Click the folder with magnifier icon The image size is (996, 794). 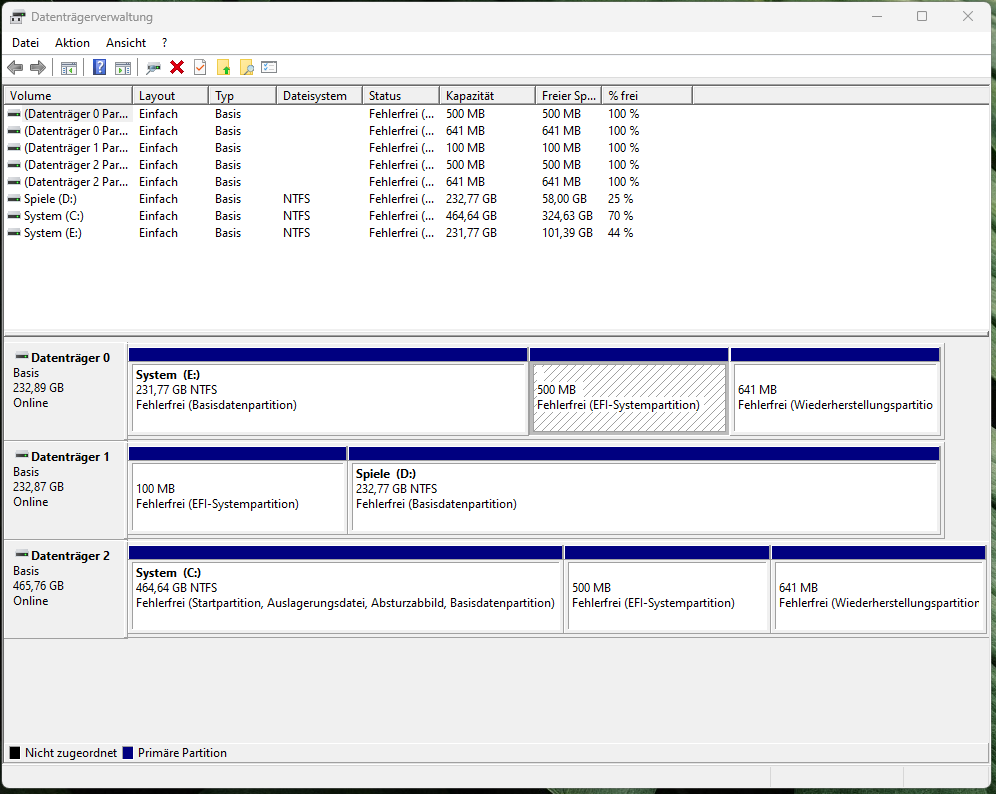point(246,67)
